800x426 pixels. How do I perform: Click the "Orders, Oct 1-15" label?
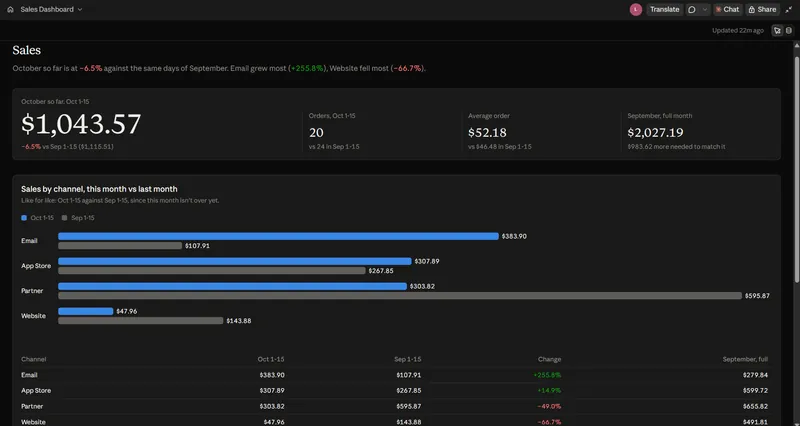[332, 116]
